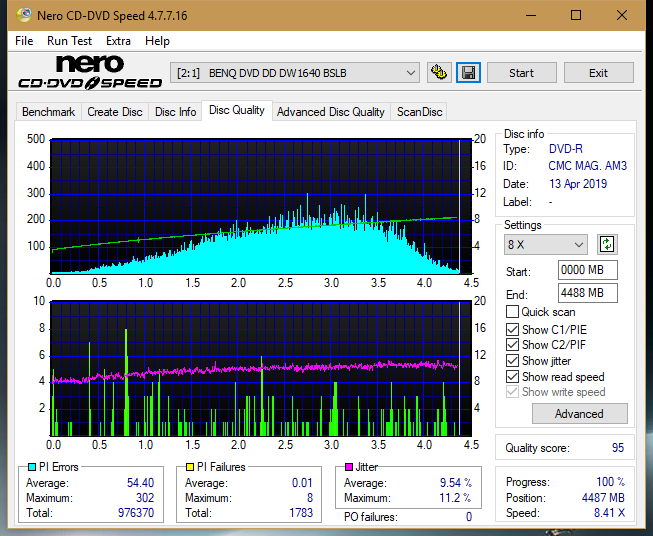The height and width of the screenshot is (536, 653).
Task: Click Jitter average 9.54 %
Action: 456,483
